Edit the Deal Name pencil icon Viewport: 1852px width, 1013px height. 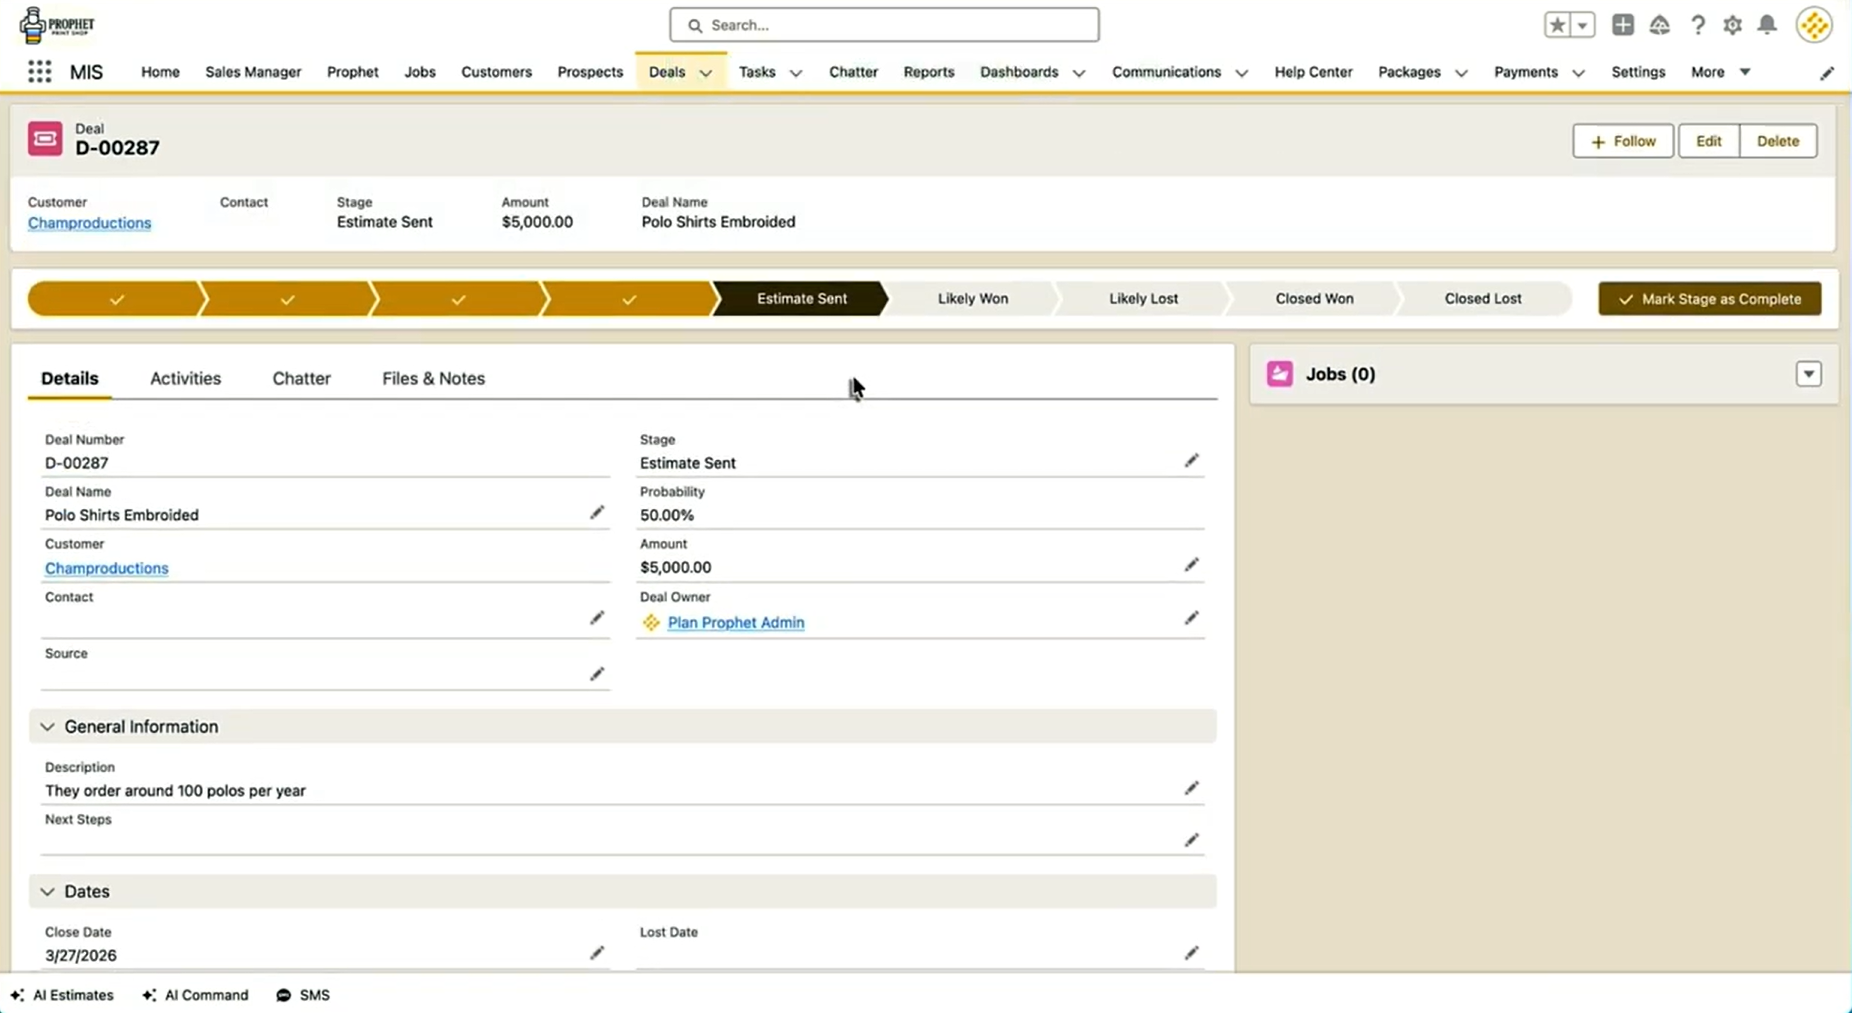[597, 513]
